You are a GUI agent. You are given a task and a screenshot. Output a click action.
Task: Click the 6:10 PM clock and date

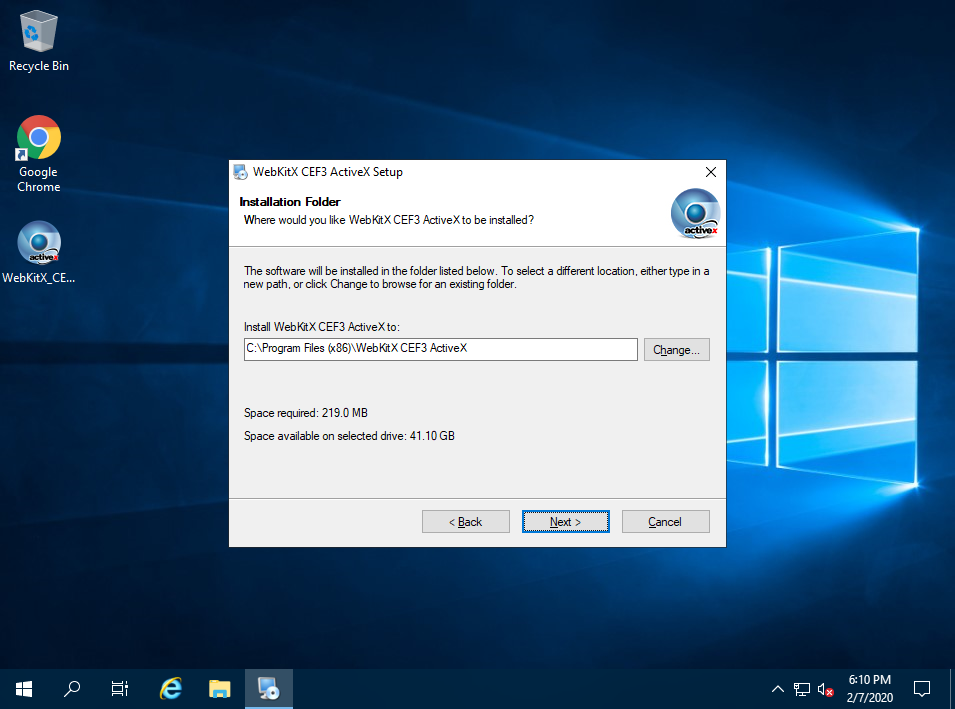[x=870, y=689]
